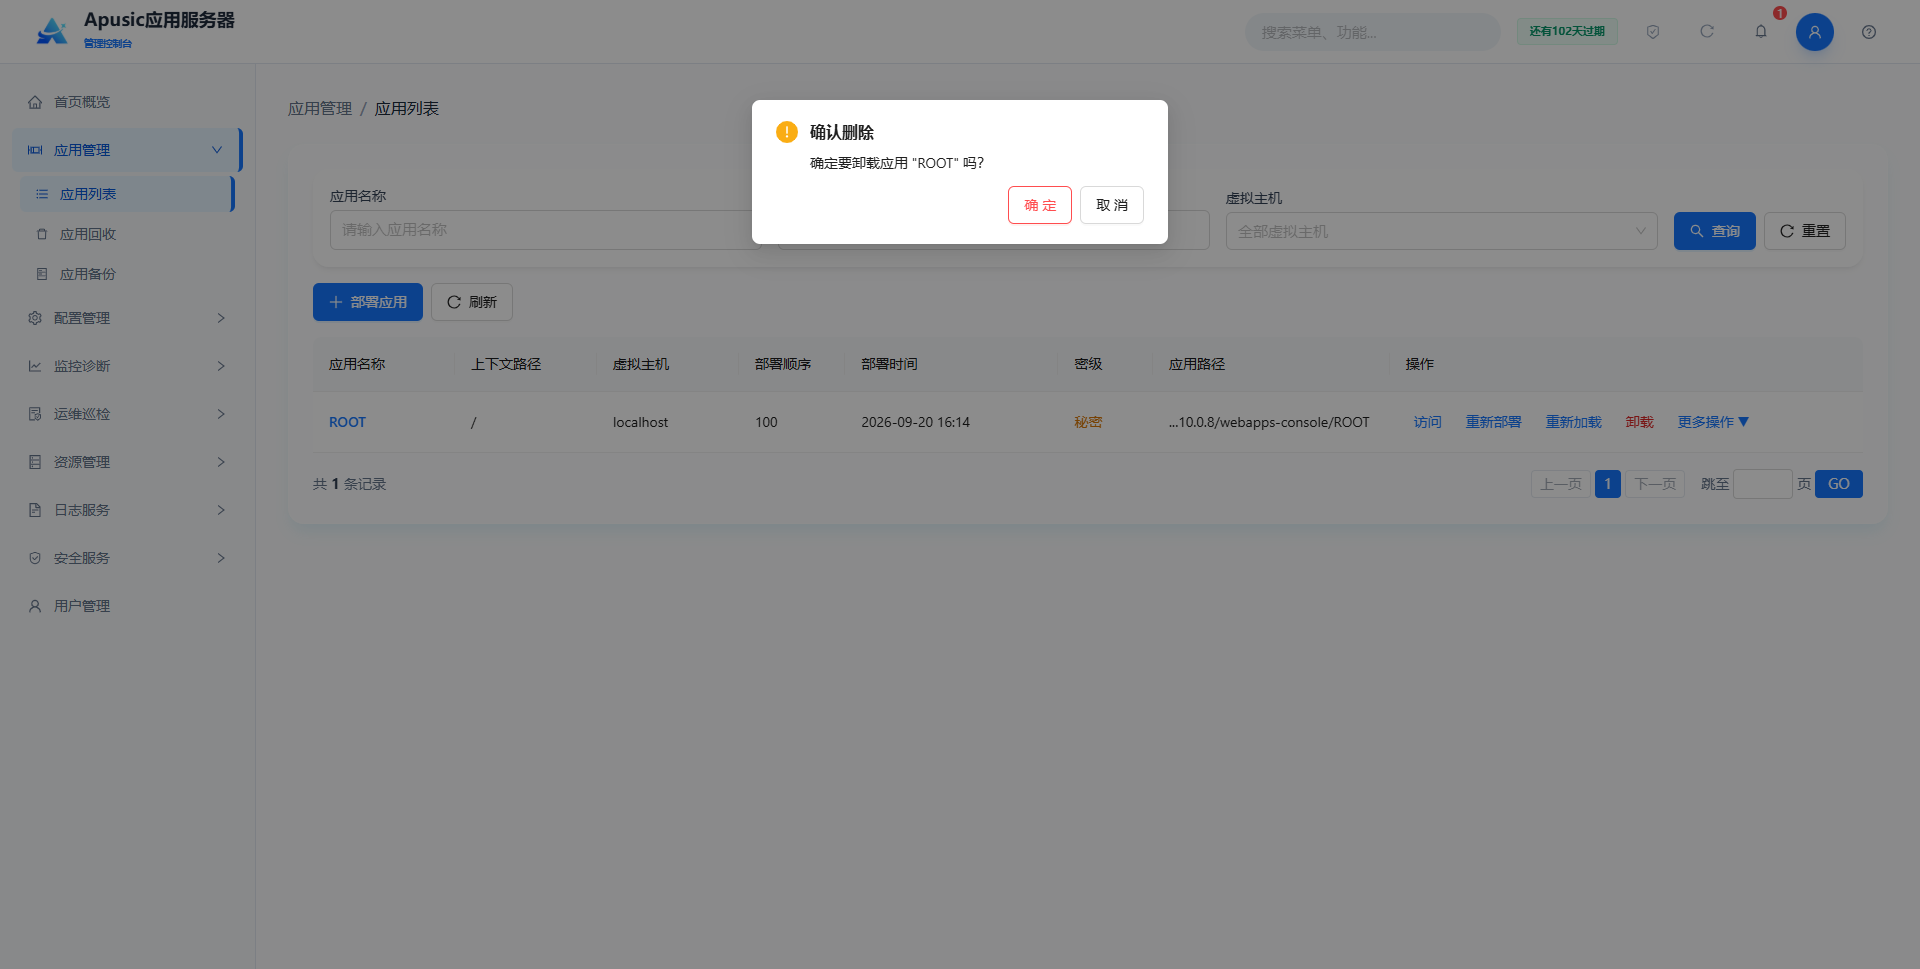Screen dimensions: 1920x969
Task: Click the shield icon in header
Action: coord(1653,32)
